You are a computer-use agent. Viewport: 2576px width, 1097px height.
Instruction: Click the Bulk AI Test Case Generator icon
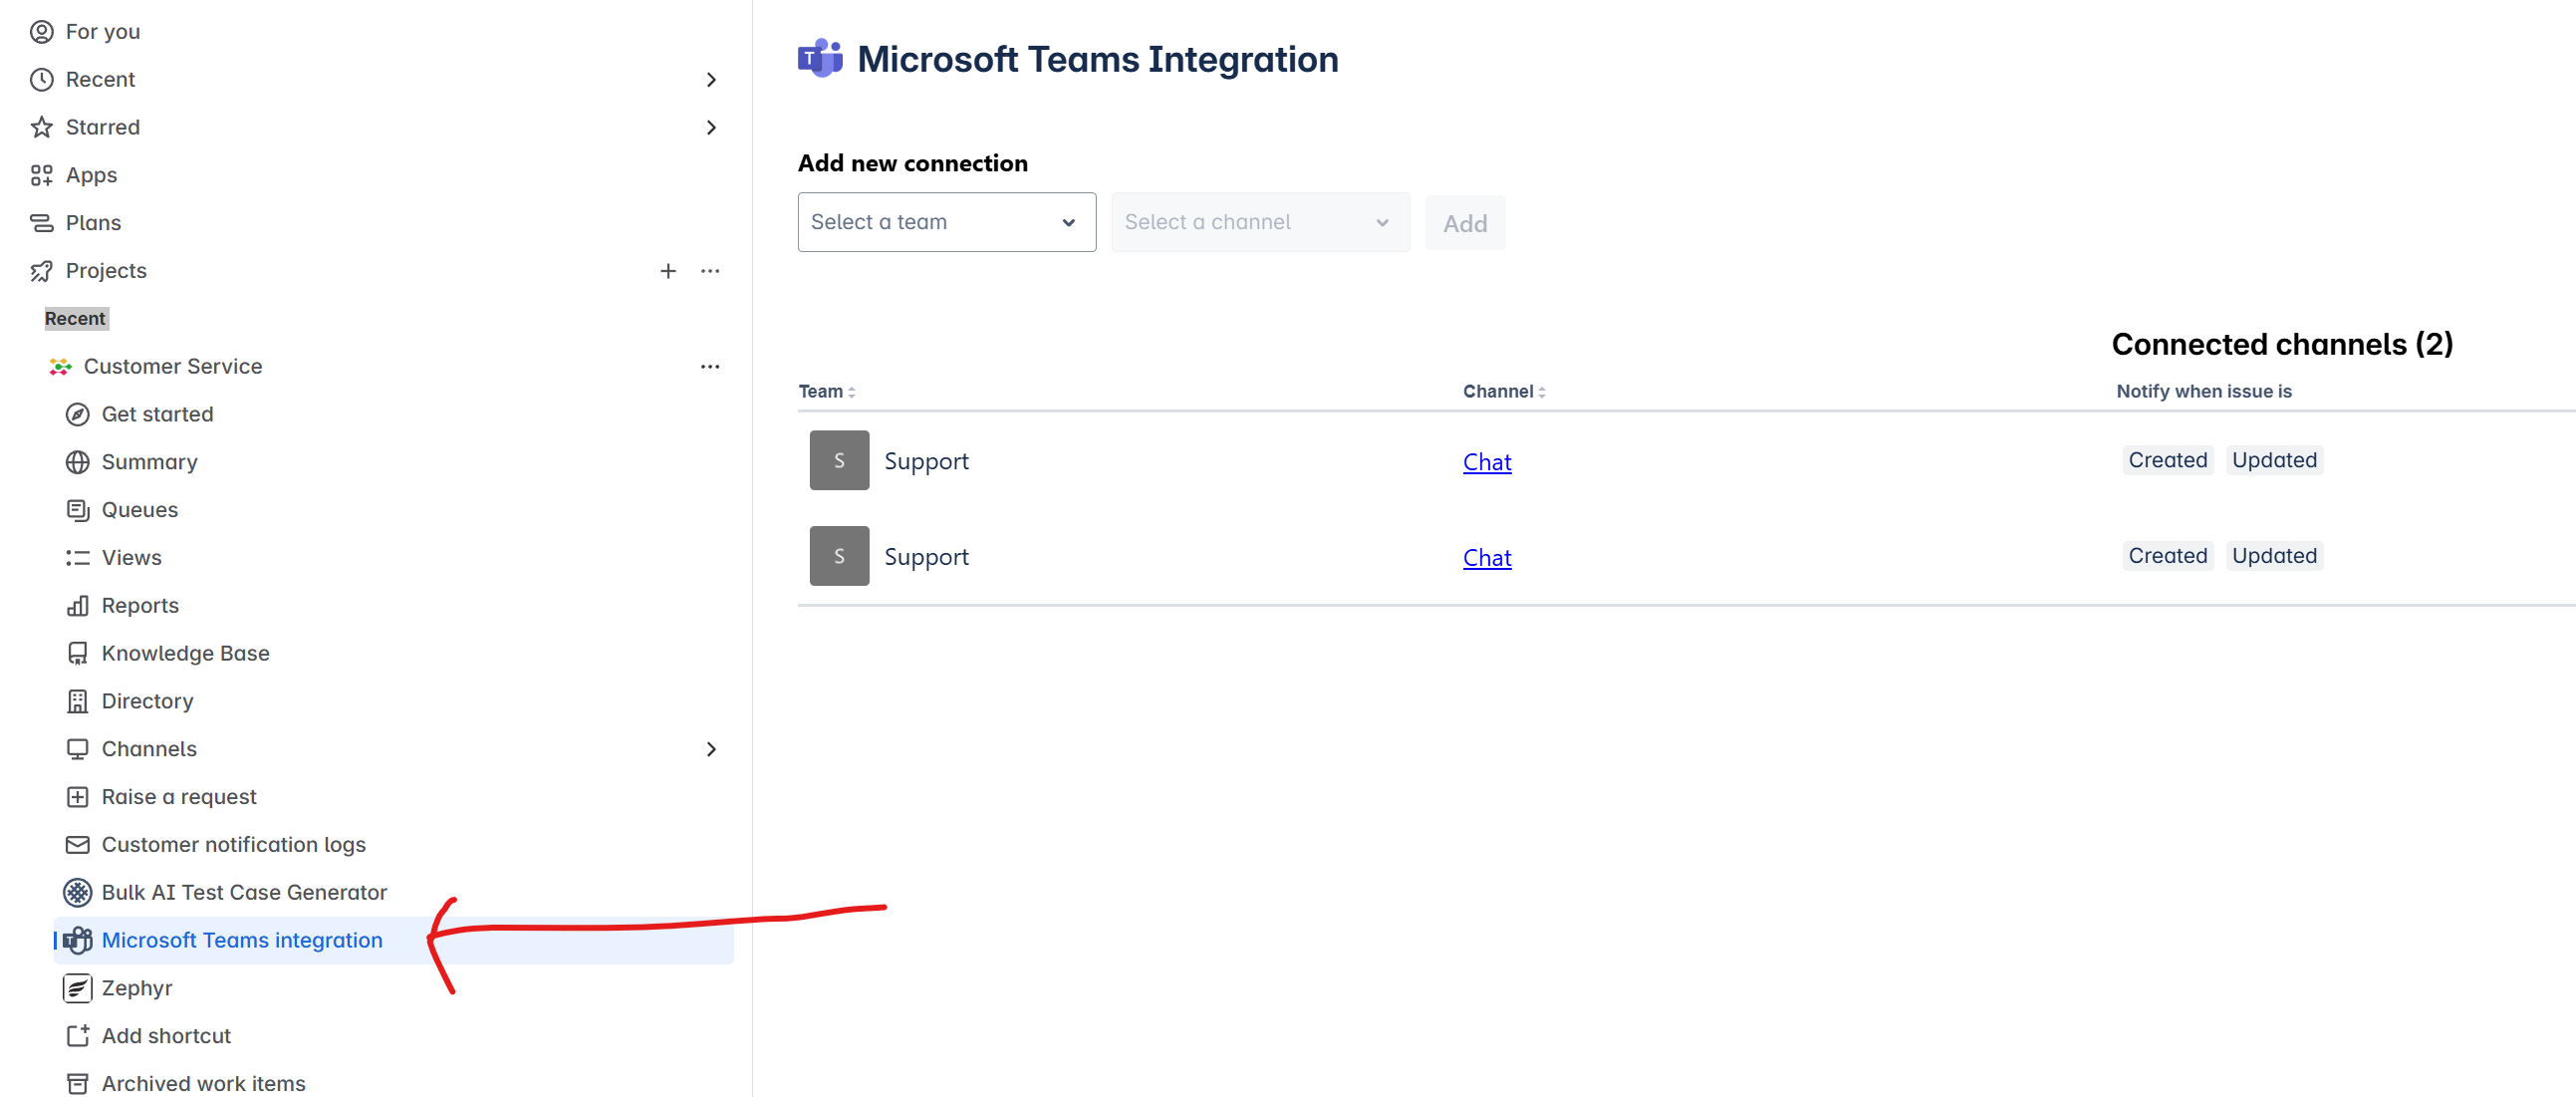(77, 892)
